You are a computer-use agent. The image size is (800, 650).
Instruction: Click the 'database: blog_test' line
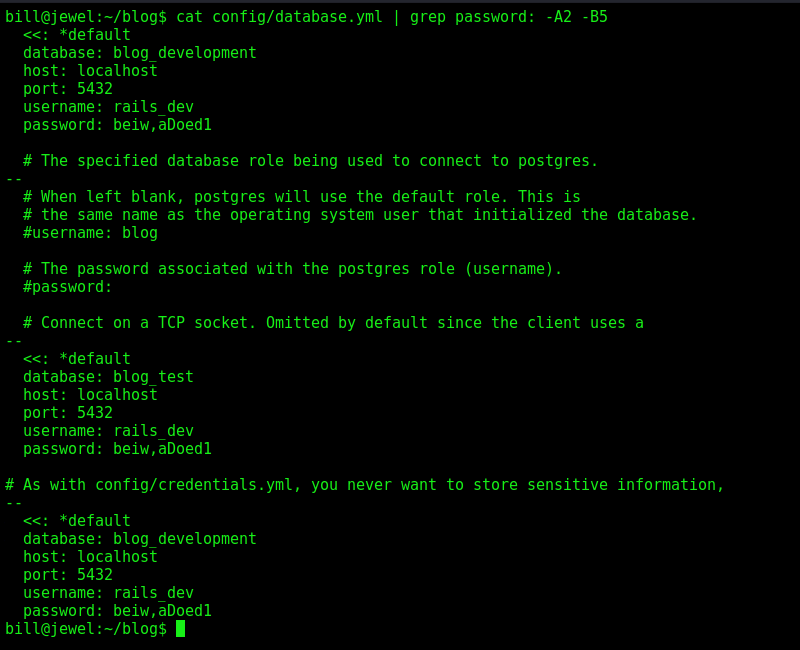108,377
